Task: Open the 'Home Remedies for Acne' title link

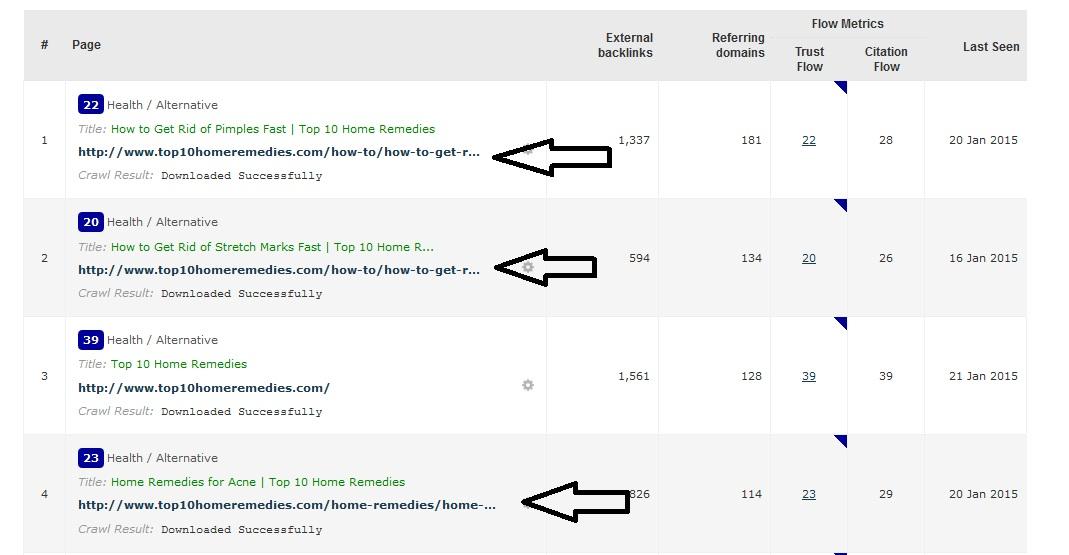Action: 257,482
